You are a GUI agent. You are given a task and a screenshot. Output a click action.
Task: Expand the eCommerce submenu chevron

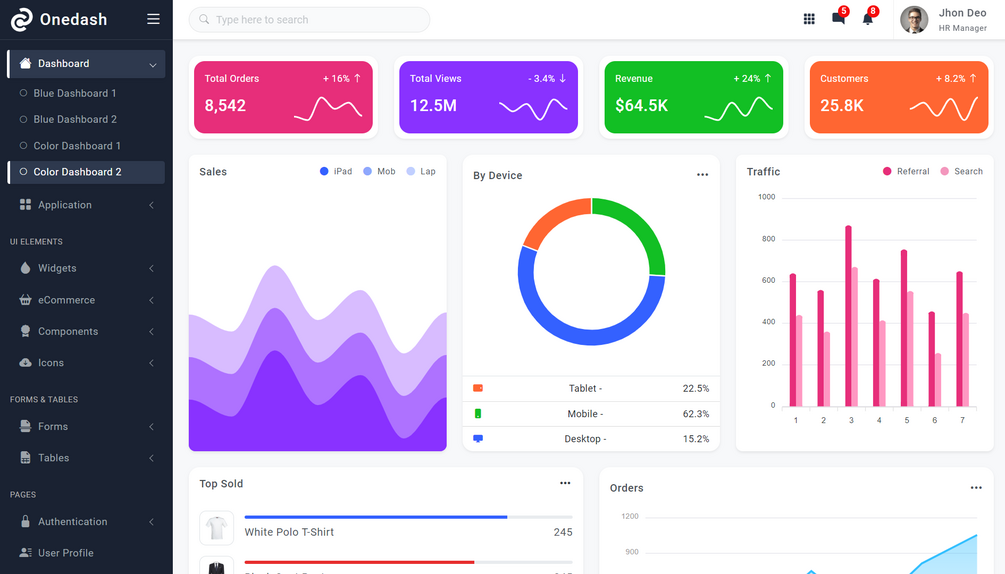[151, 300]
